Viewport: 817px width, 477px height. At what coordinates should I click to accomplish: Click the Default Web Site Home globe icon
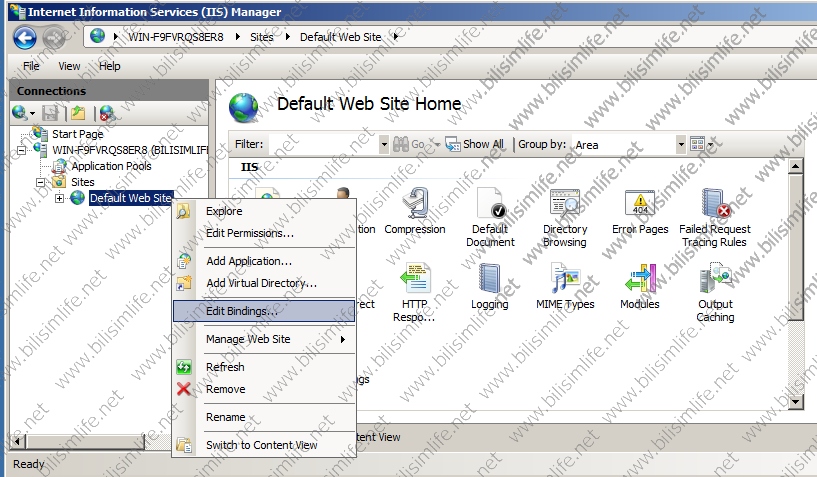point(243,107)
